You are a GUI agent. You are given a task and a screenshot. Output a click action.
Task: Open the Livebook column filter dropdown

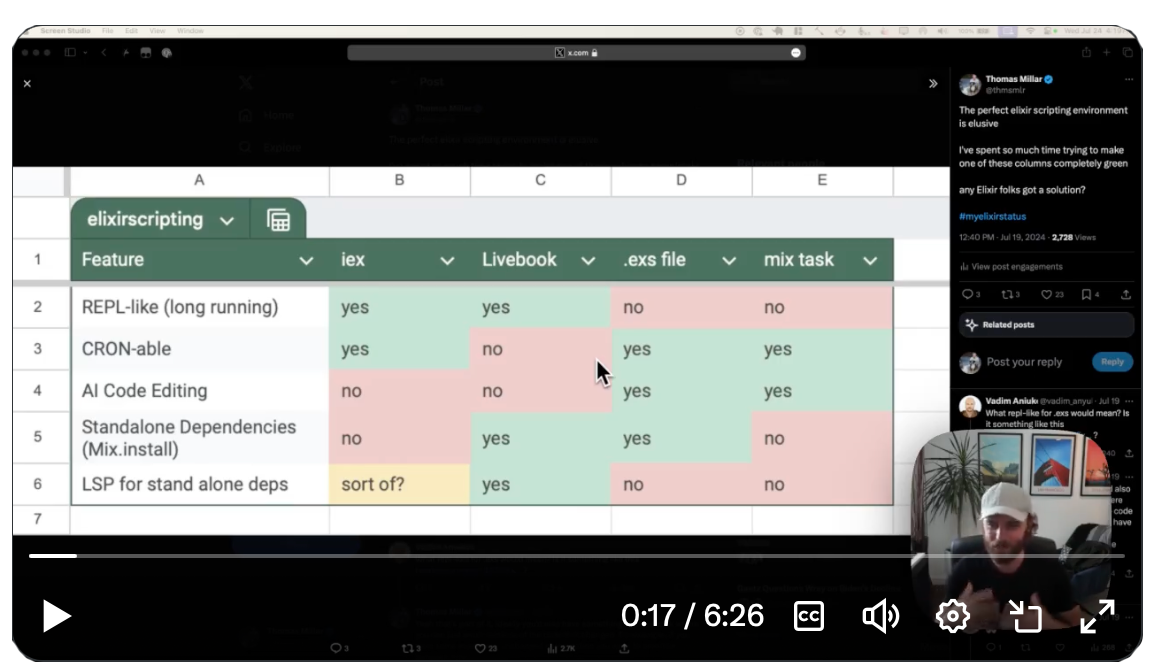click(x=588, y=260)
